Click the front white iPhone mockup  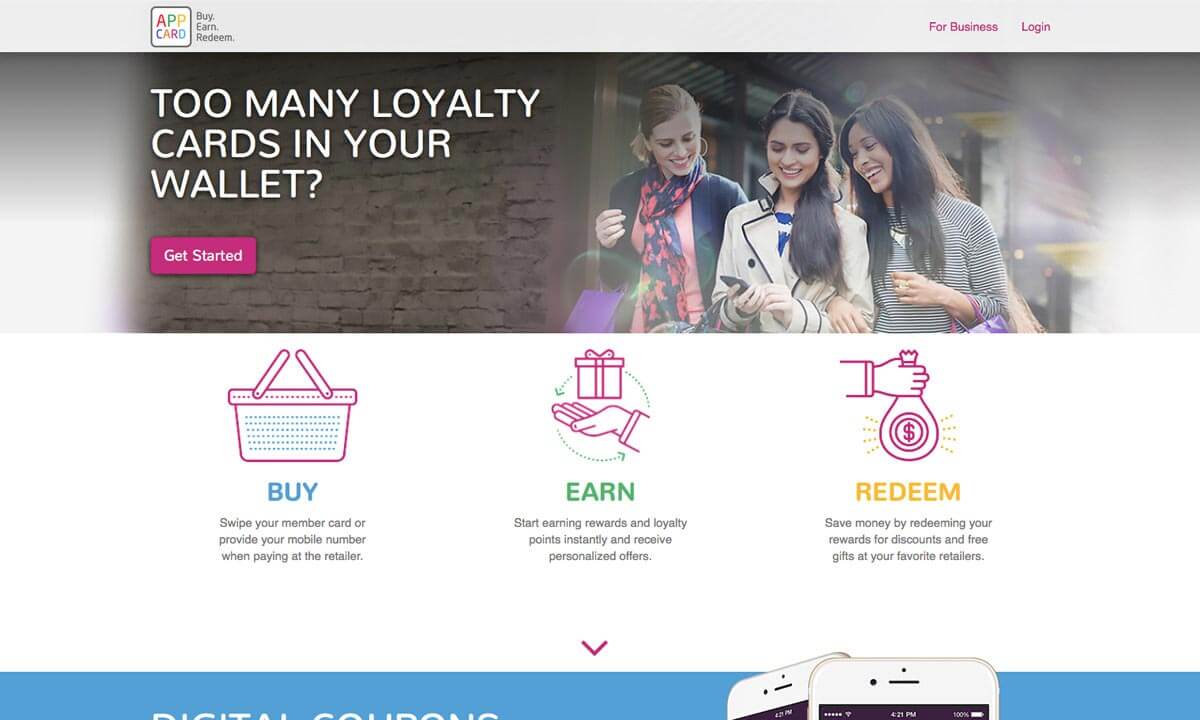click(x=903, y=689)
